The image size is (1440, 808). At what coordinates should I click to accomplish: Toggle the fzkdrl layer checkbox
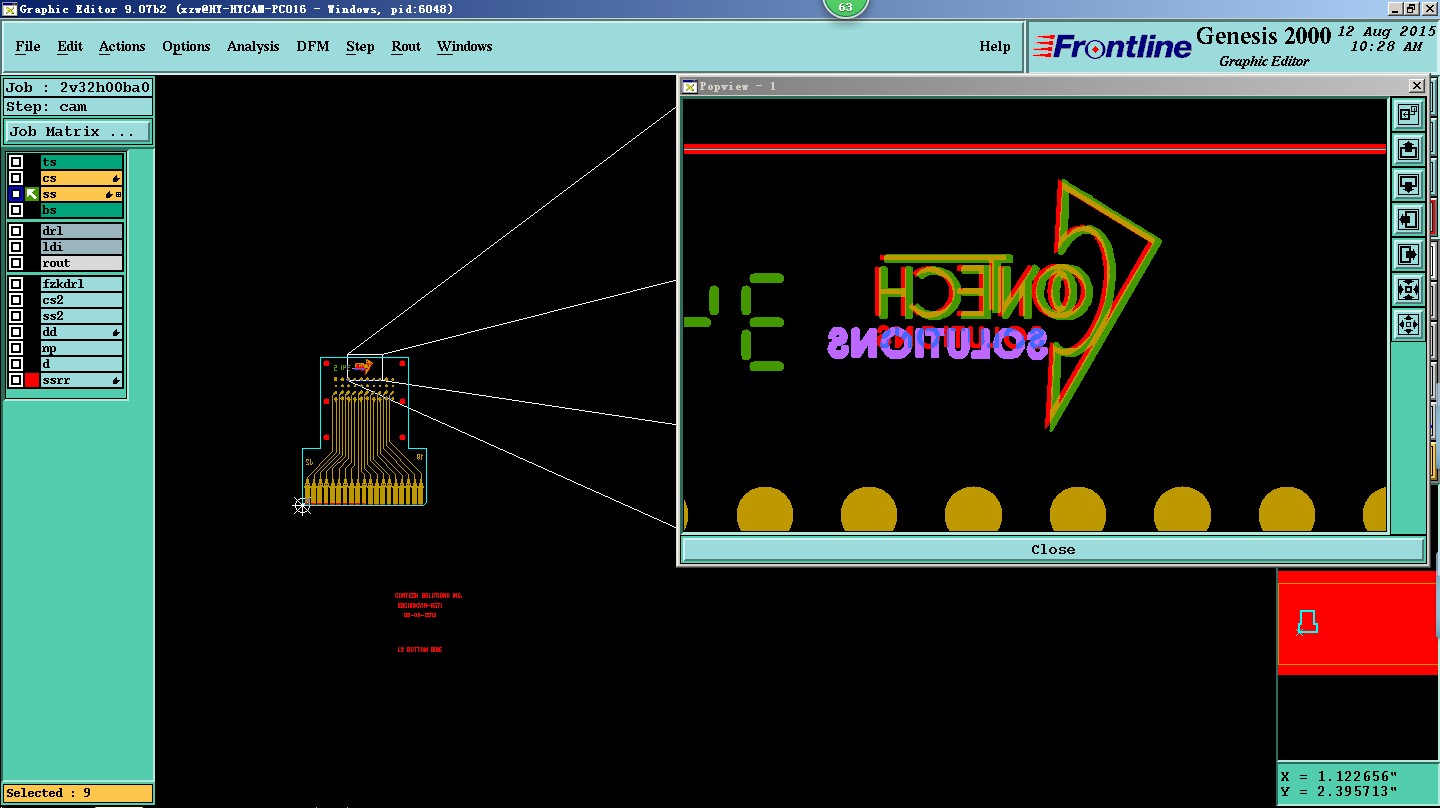point(16,284)
